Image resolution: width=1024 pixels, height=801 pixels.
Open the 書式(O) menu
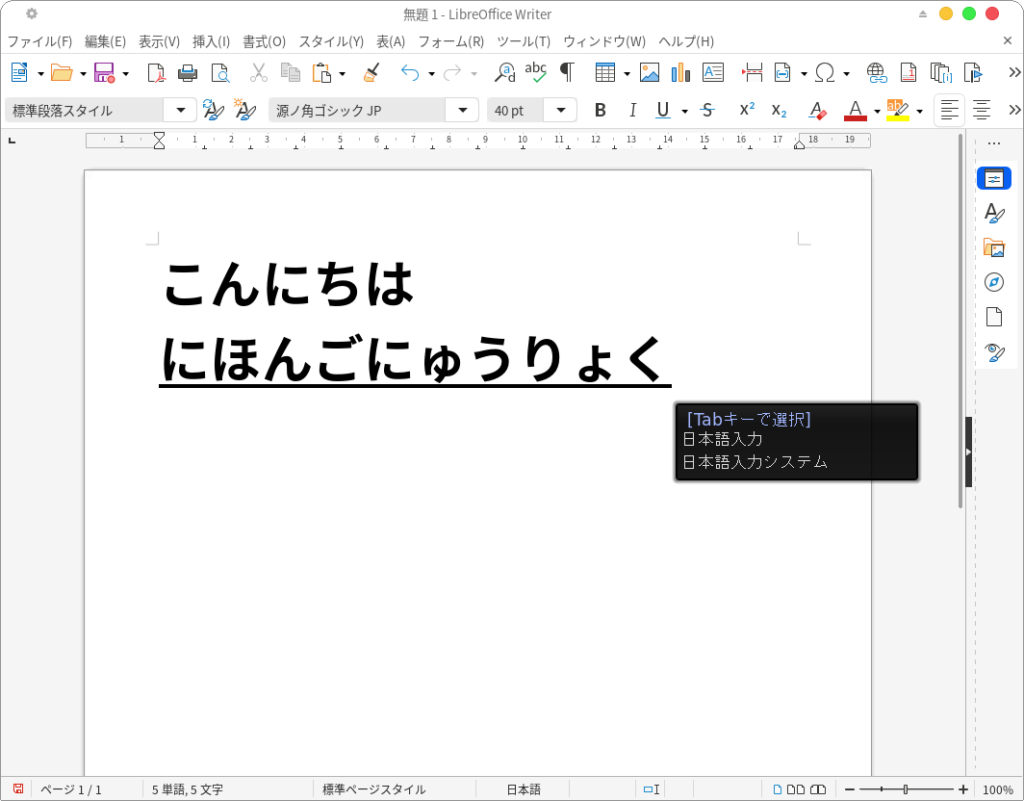point(264,41)
